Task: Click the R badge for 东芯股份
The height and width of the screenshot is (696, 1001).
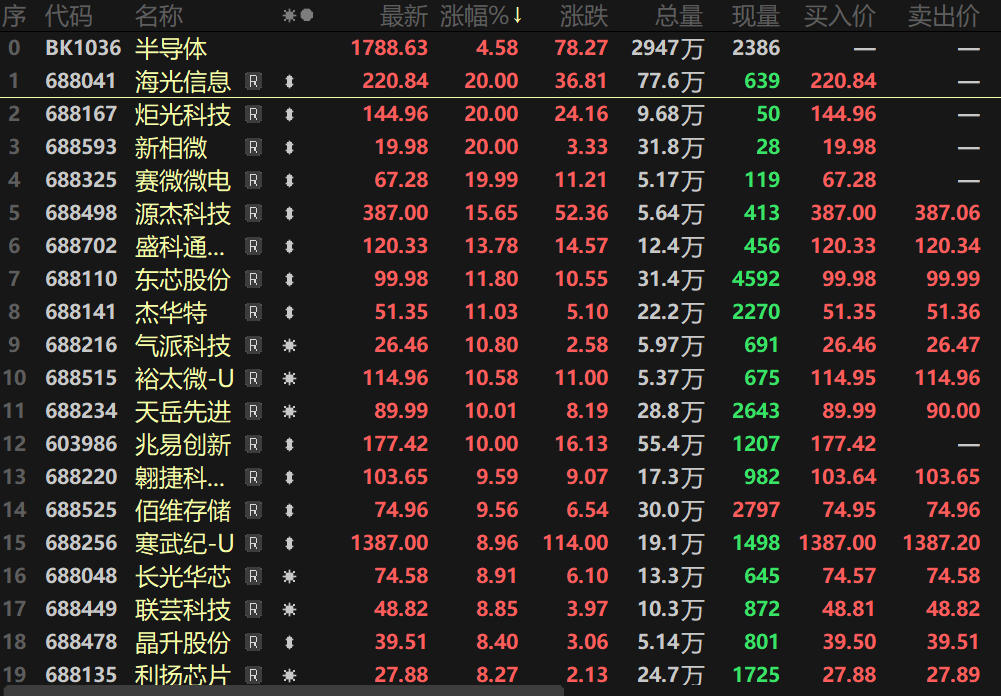Action: 253,279
